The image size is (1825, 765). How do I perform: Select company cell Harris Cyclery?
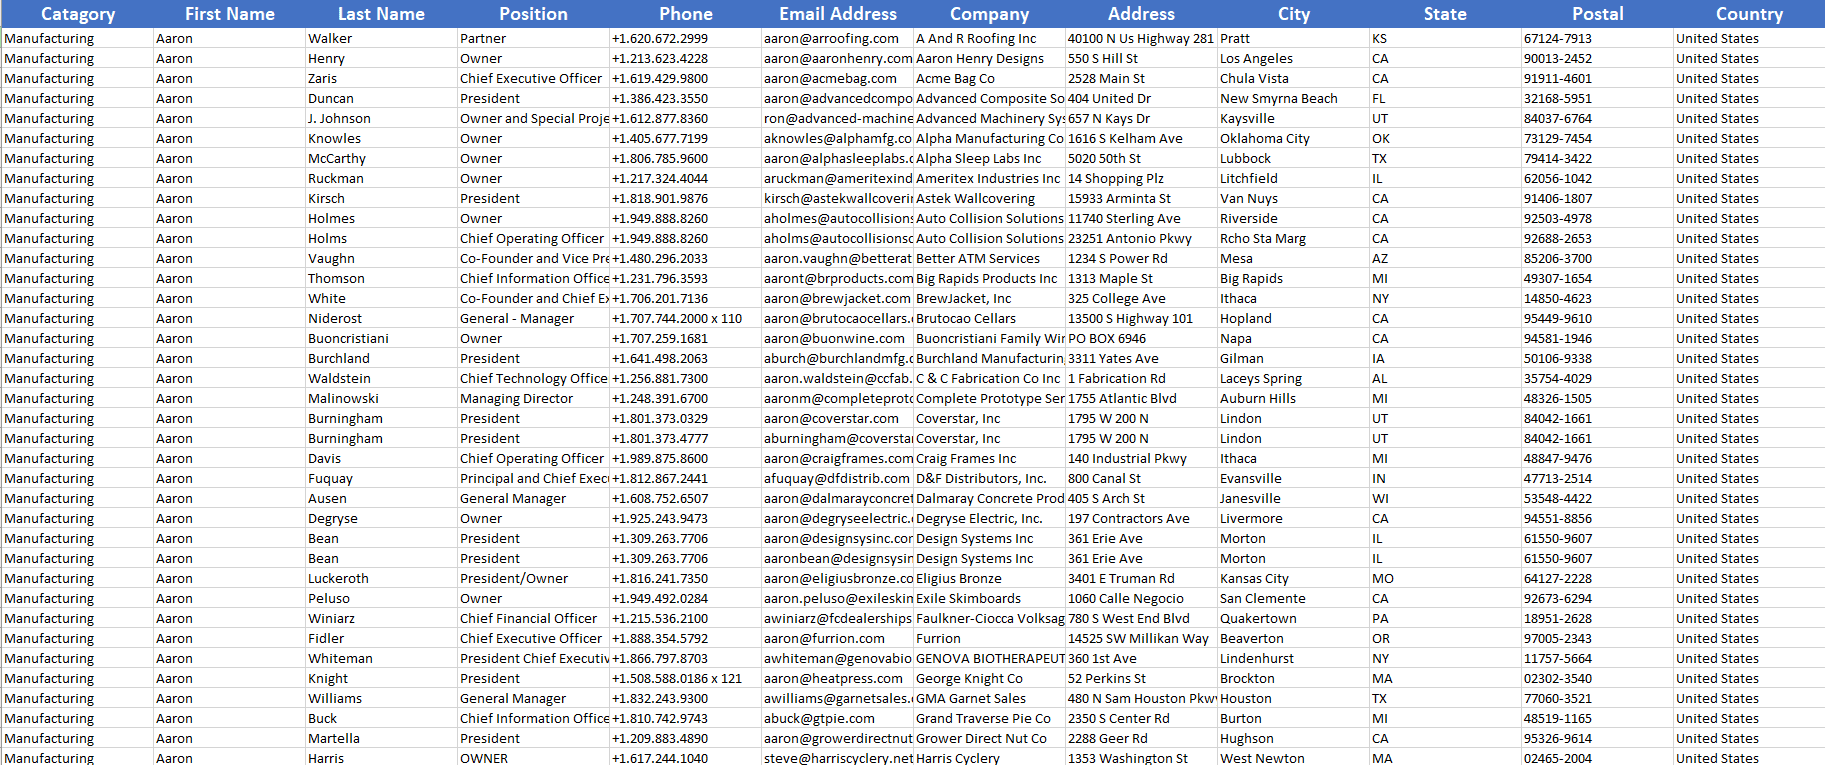point(989,757)
